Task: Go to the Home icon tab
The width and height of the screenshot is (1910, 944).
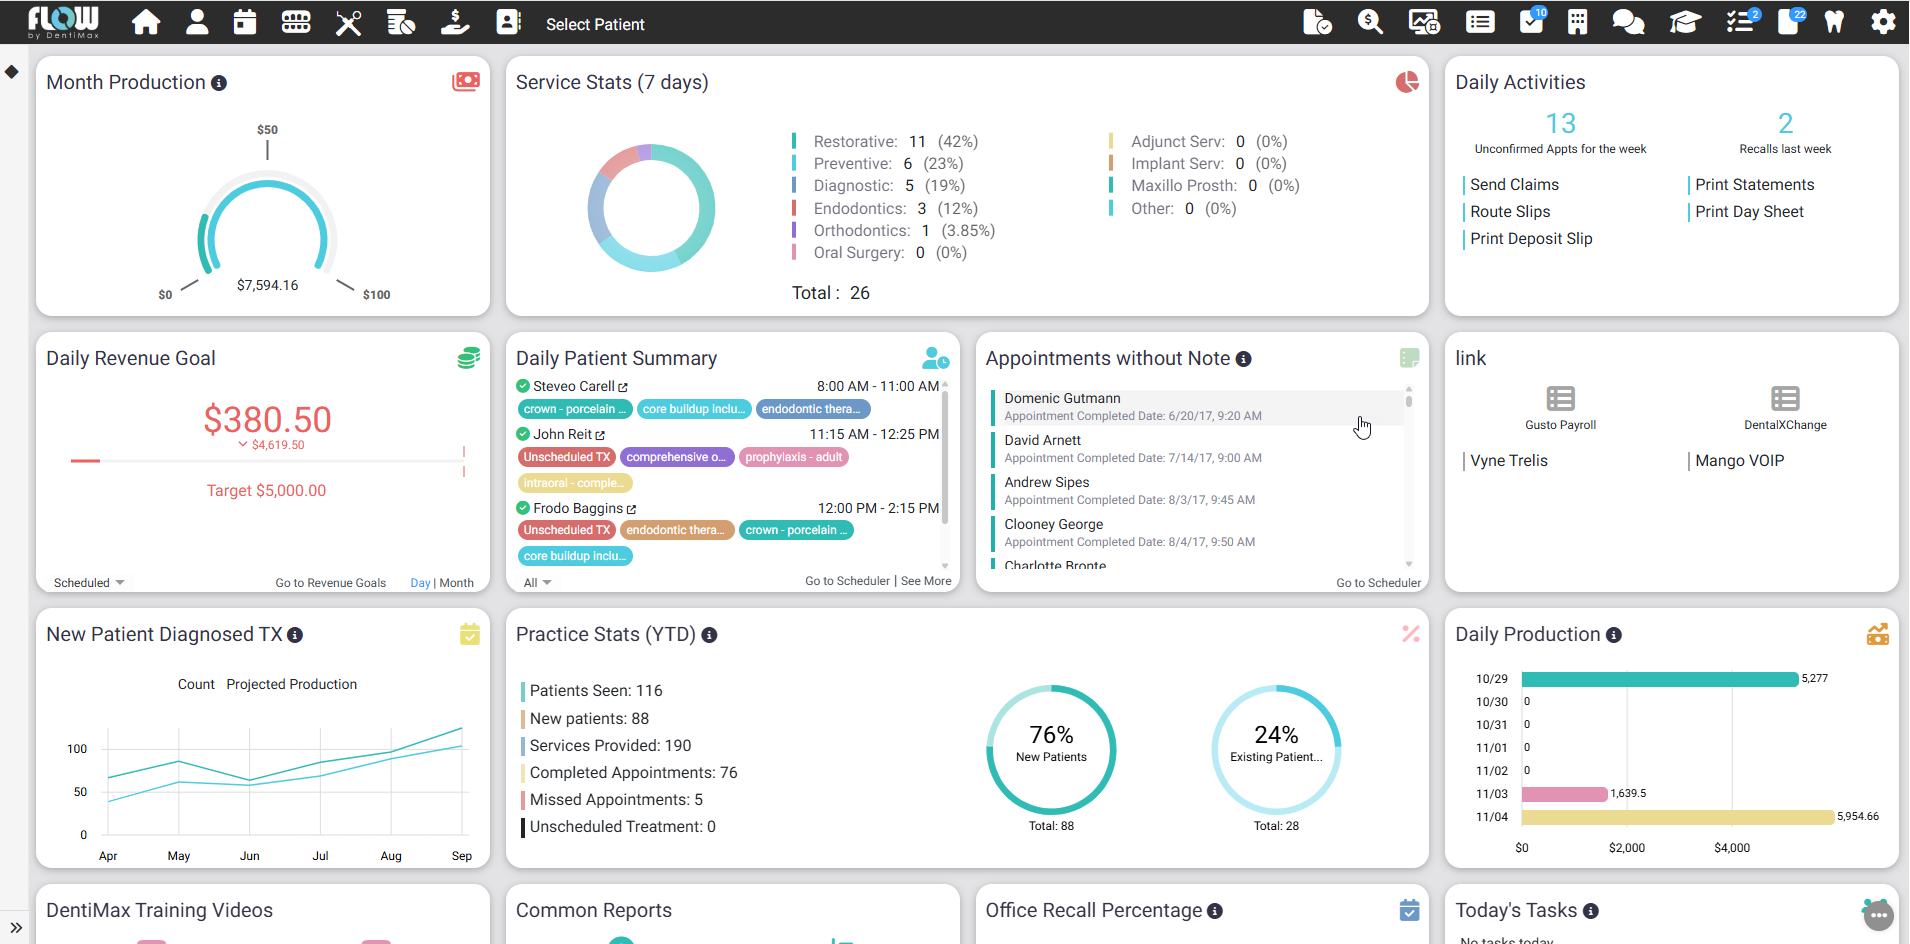Action: tap(146, 22)
